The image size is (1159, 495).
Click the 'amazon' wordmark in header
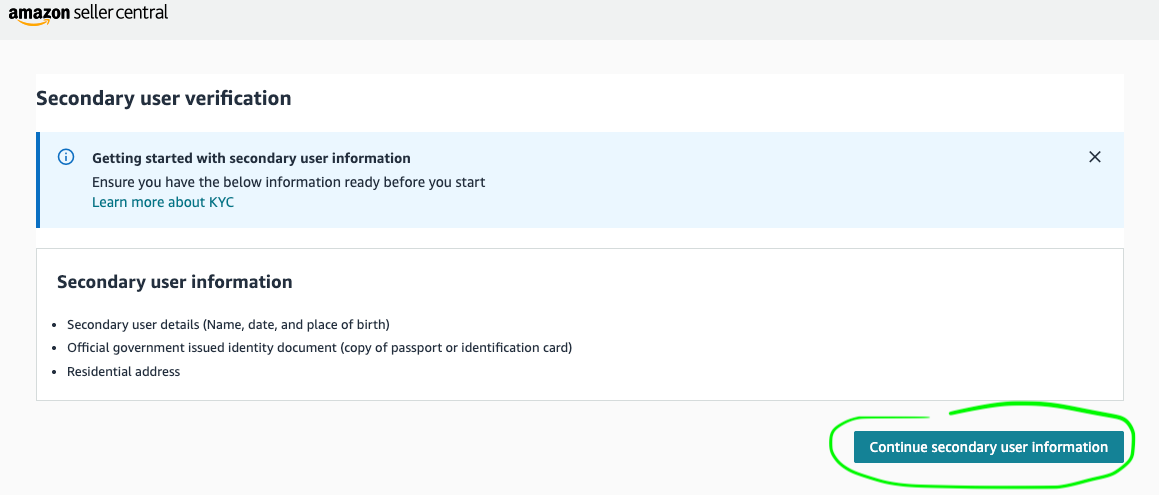click(39, 13)
